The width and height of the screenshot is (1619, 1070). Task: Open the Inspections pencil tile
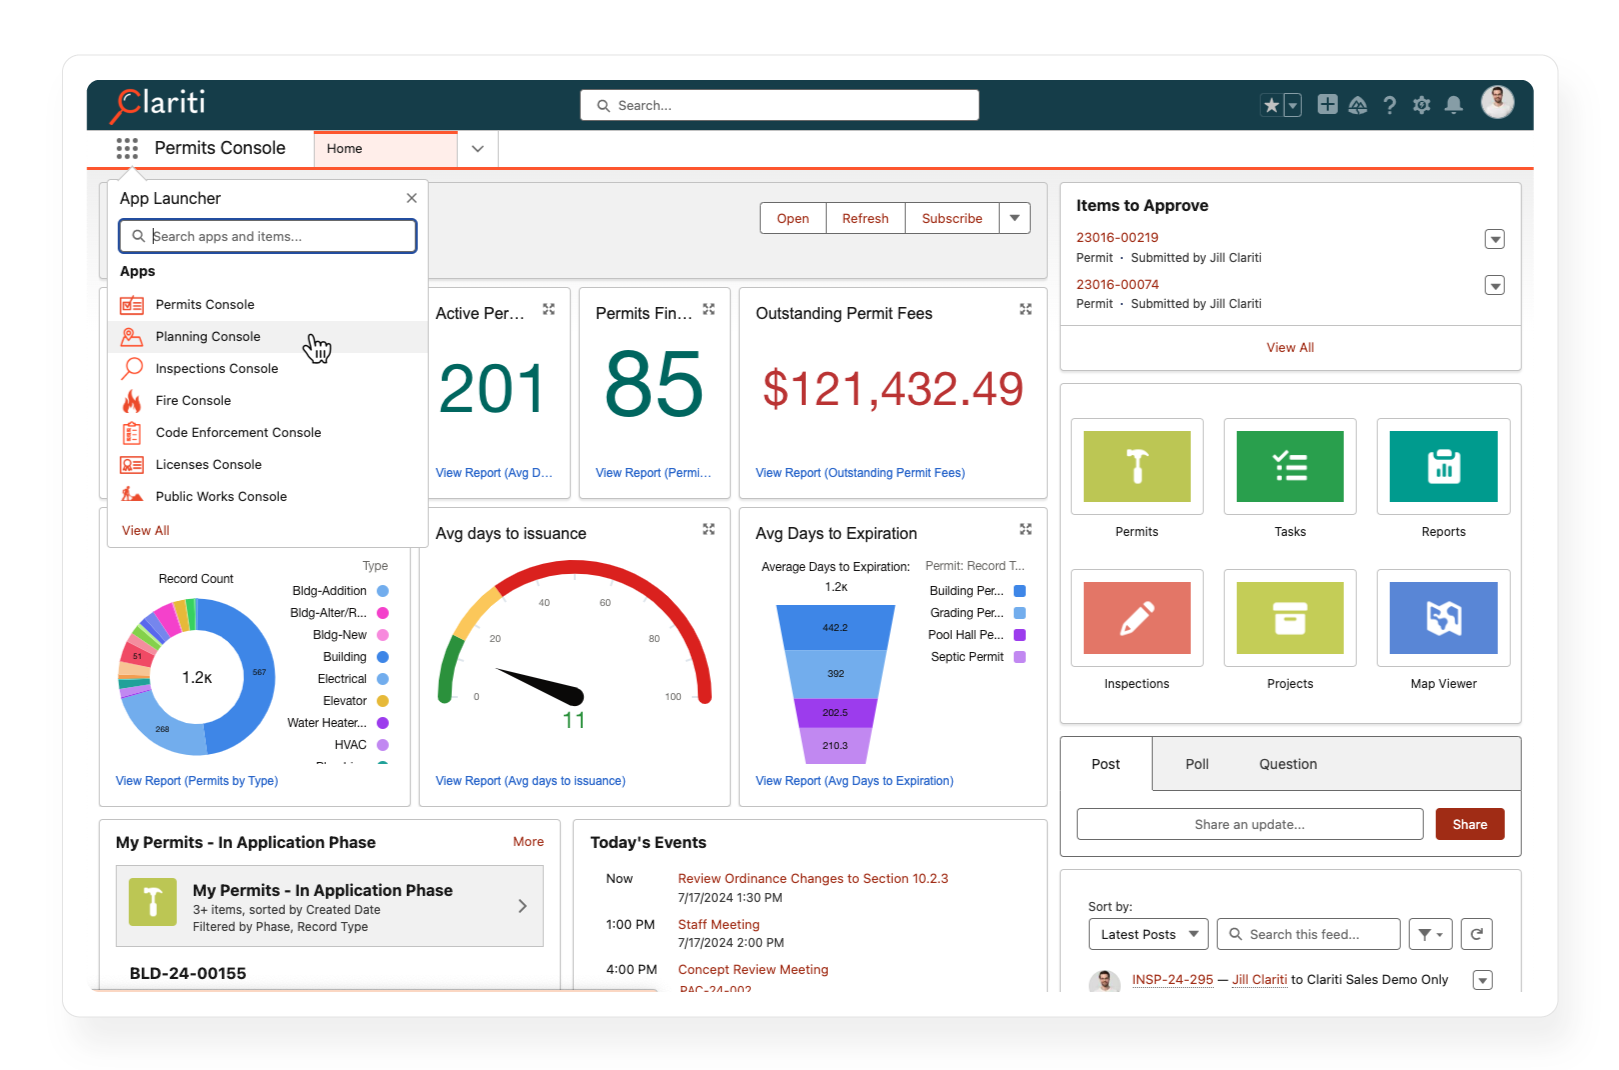1136,618
